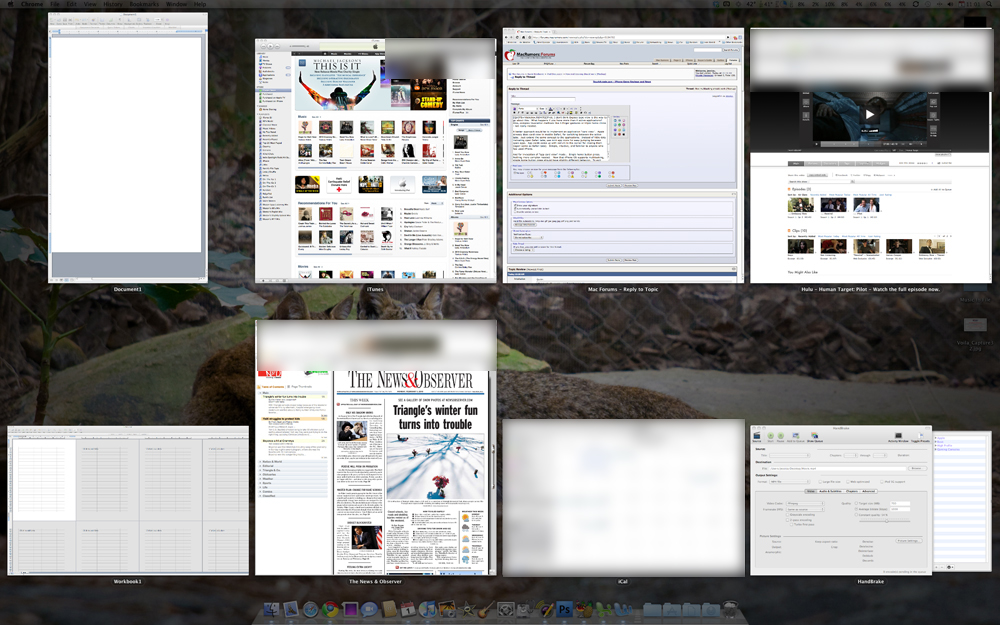
Task: Open iMovie star icon in the Dock
Action: pos(467,609)
